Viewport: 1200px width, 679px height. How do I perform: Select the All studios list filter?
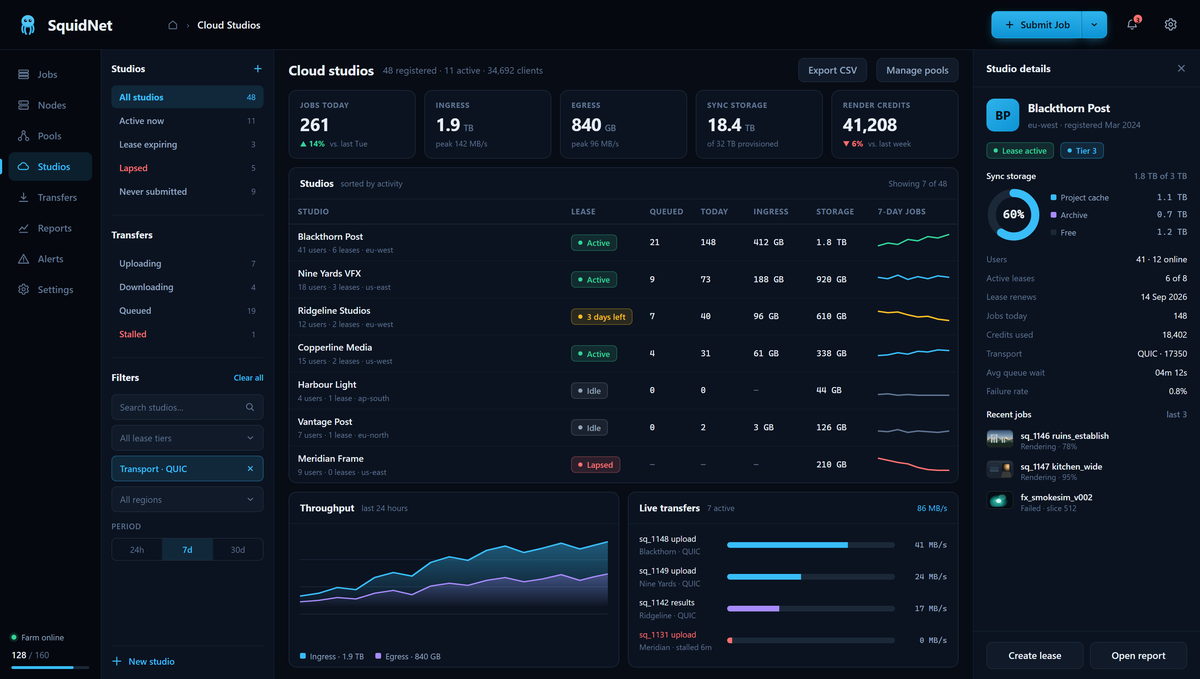click(x=187, y=97)
